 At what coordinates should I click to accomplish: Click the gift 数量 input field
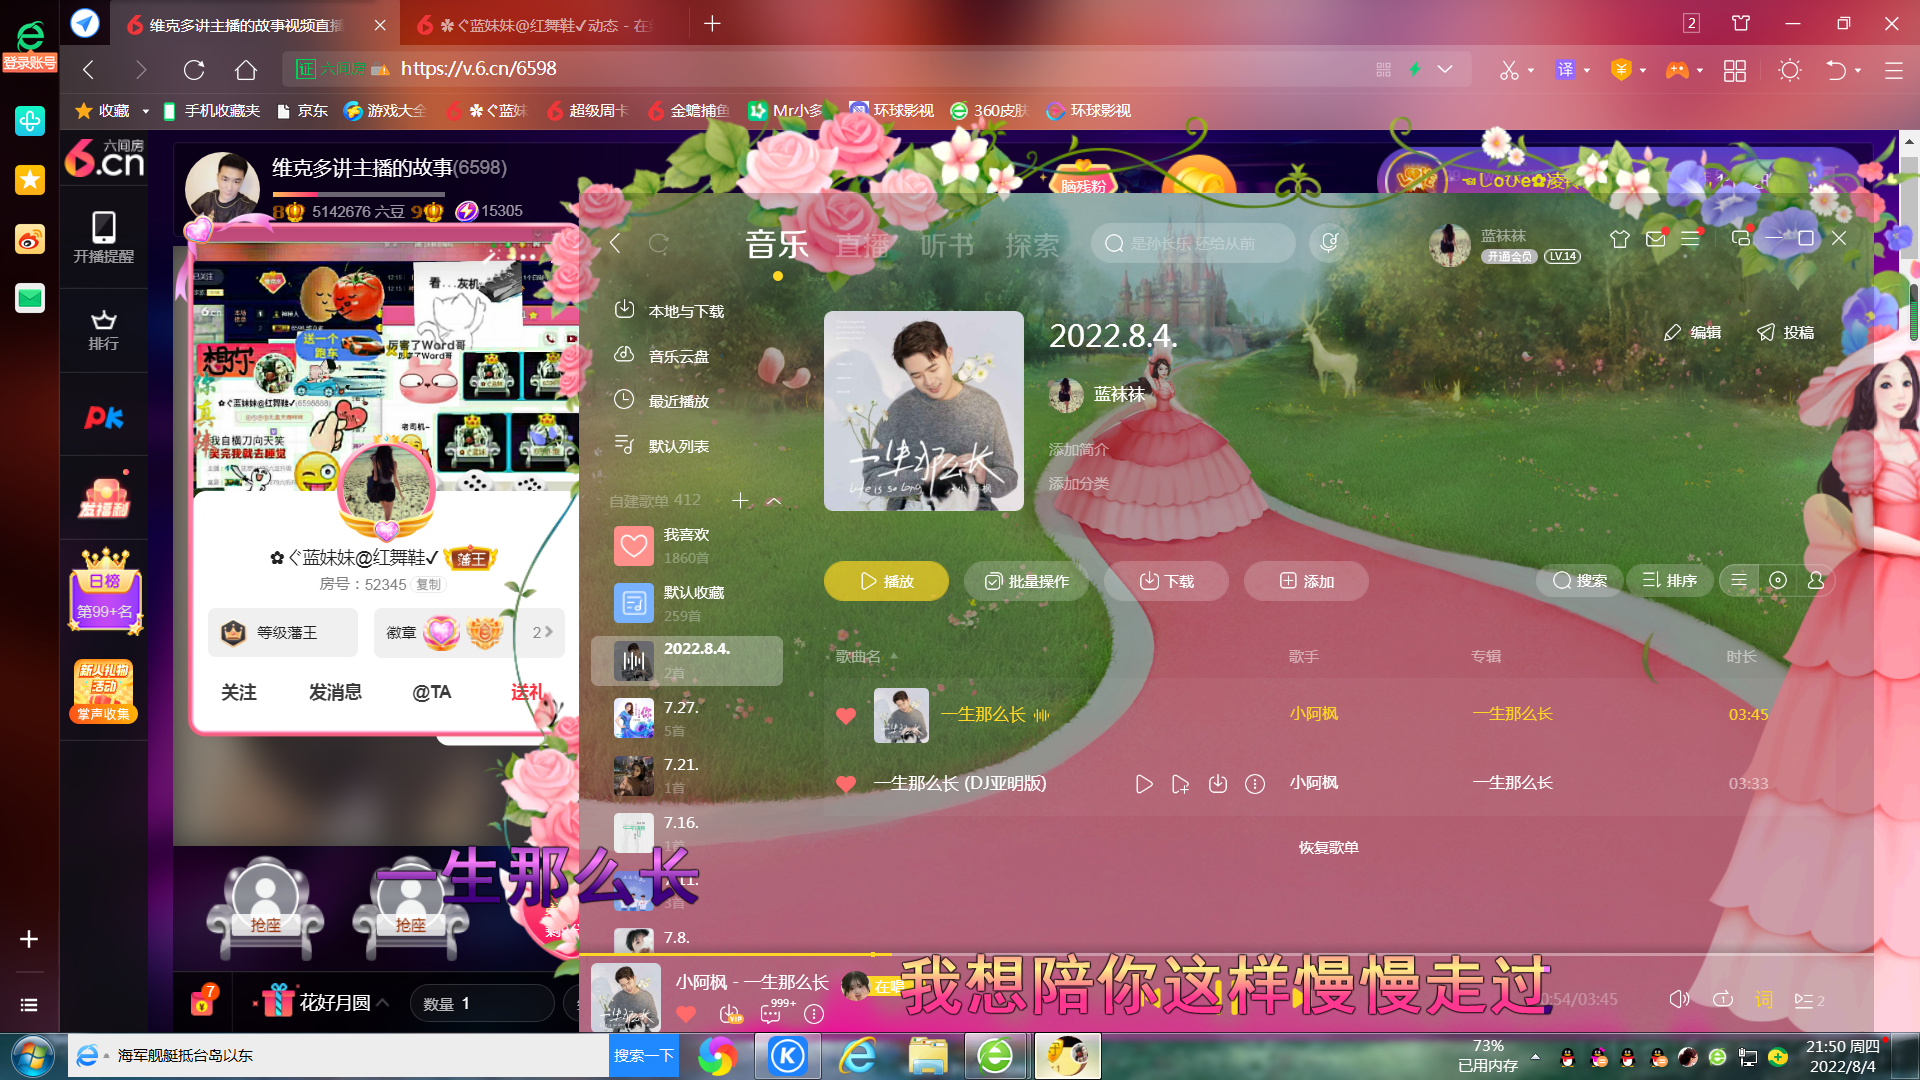click(483, 1003)
